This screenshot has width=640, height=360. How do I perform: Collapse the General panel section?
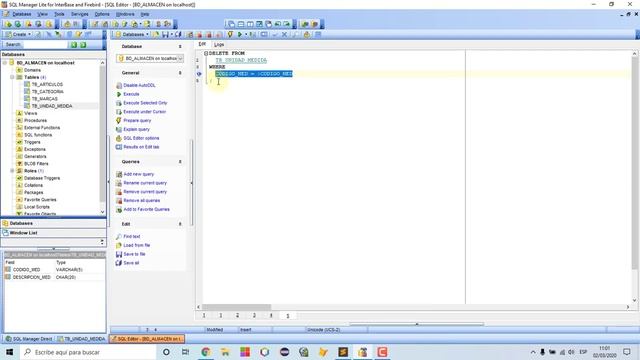click(180, 73)
